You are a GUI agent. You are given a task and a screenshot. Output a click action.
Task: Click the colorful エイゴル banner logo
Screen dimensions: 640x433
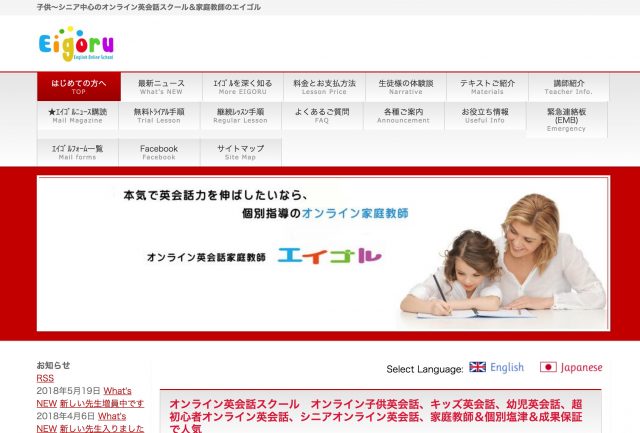coord(330,256)
